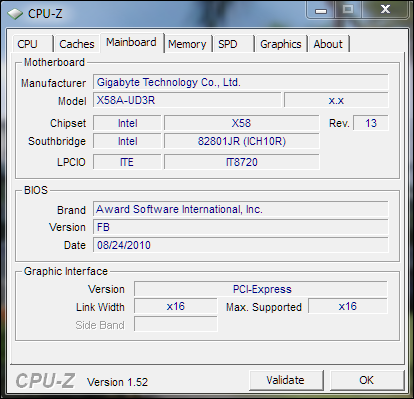Close the CPU-Z window
The width and height of the screenshot is (414, 399).
click(385, 10)
